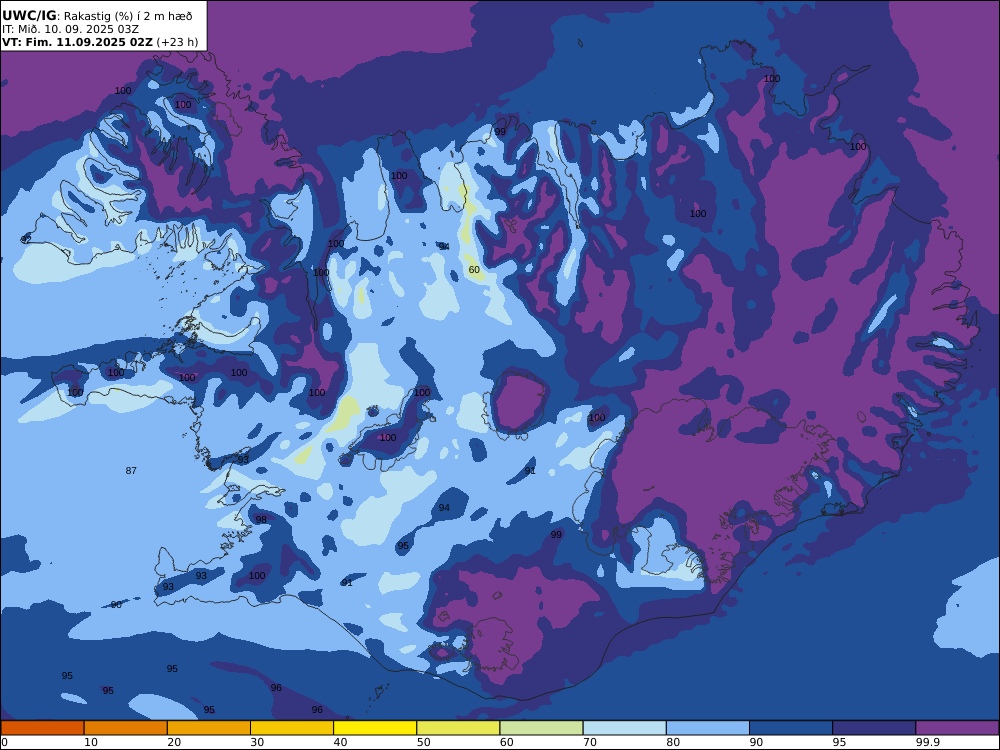This screenshot has height=750, width=1000.
Task: Click the orange 10–20 legend swatch
Action: (126, 728)
